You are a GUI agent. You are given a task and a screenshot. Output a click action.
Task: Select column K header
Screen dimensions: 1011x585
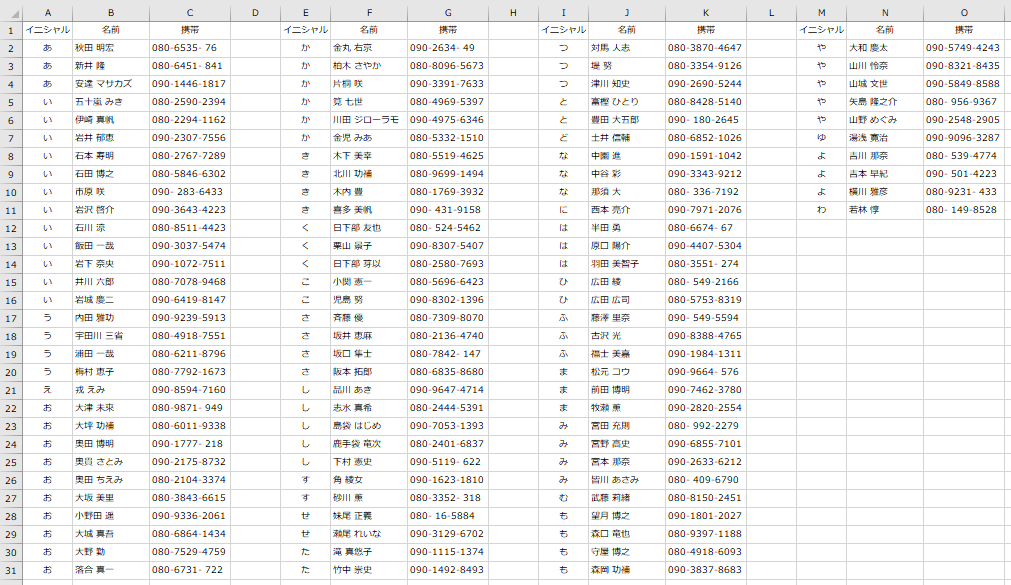706,13
